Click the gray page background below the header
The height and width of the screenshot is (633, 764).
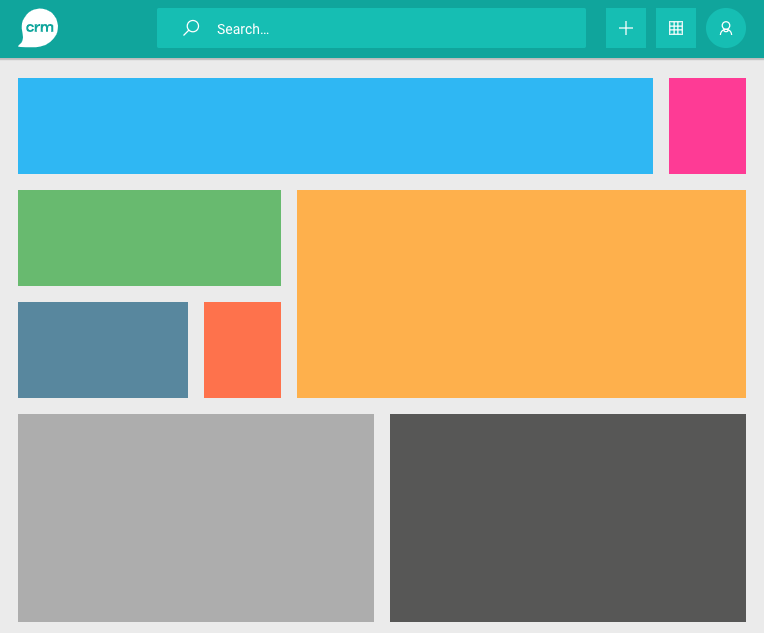[382, 68]
